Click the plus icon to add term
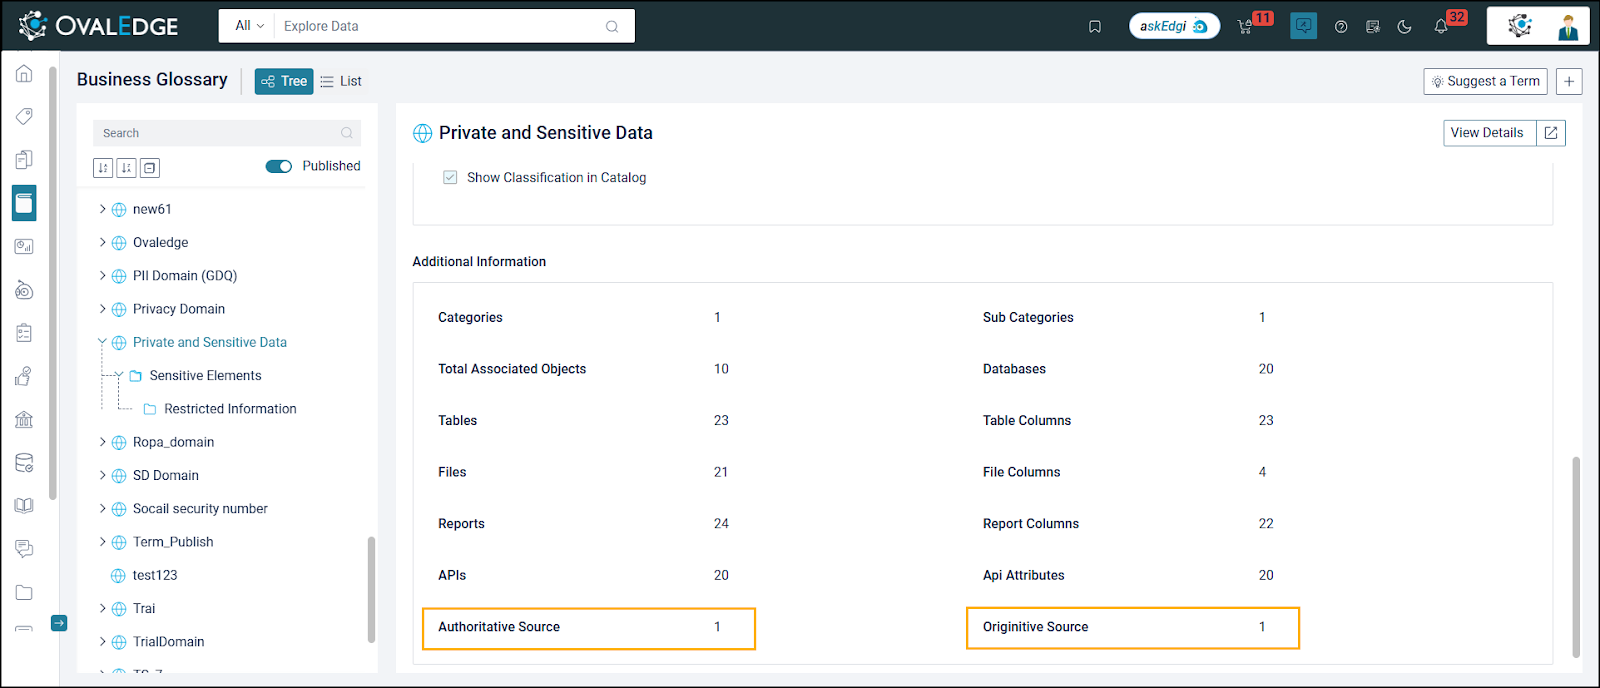 tap(1569, 82)
